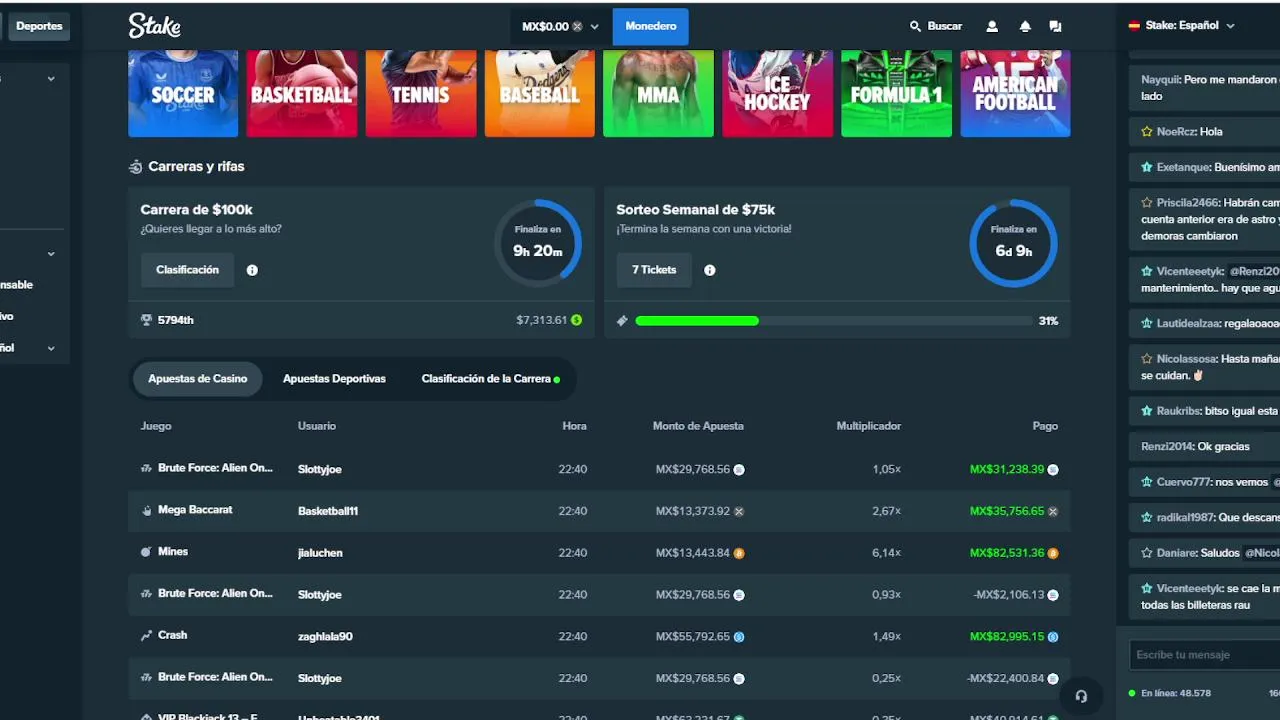This screenshot has width=1280, height=720.
Task: Click the Buscar search icon
Action: [x=915, y=26]
